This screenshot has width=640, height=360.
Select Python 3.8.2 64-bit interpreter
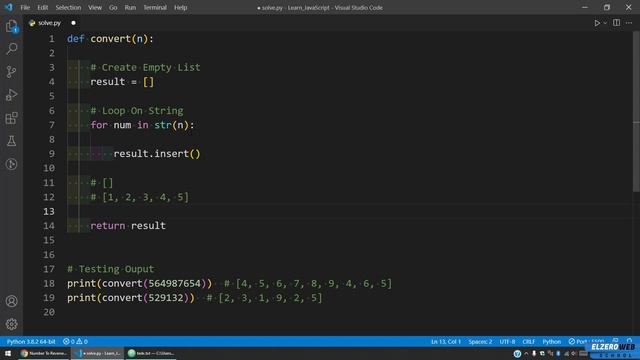(x=31, y=342)
